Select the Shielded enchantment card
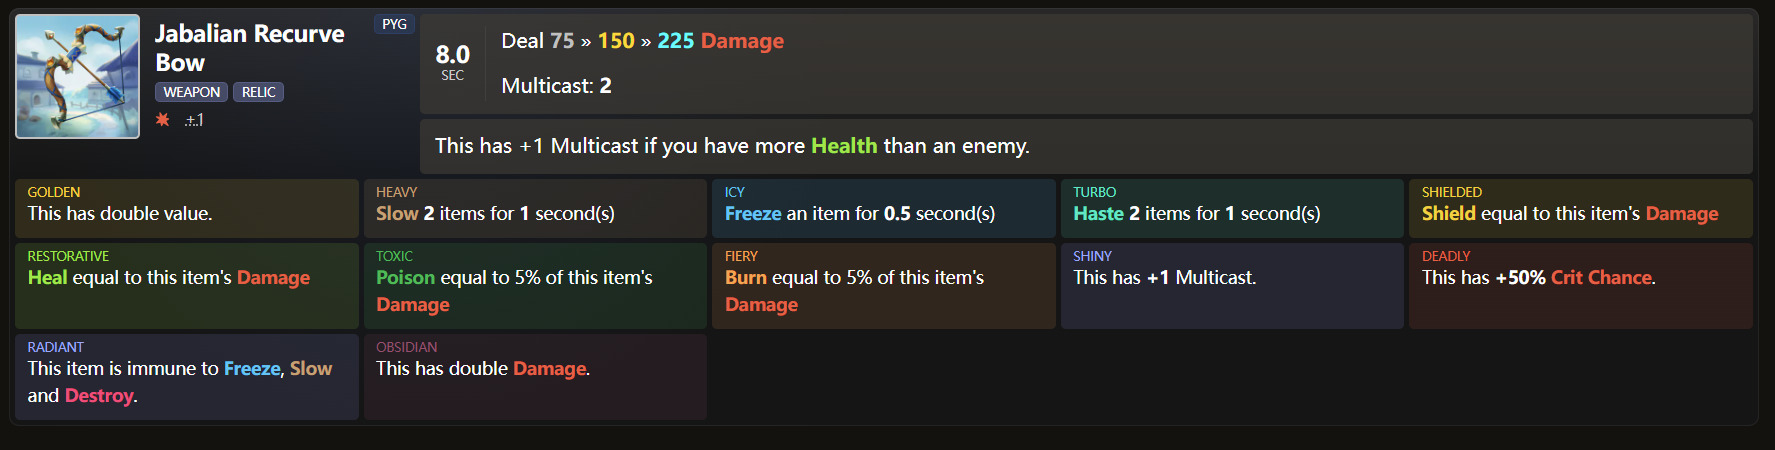Screen dimensions: 1775x450 point(1581,208)
